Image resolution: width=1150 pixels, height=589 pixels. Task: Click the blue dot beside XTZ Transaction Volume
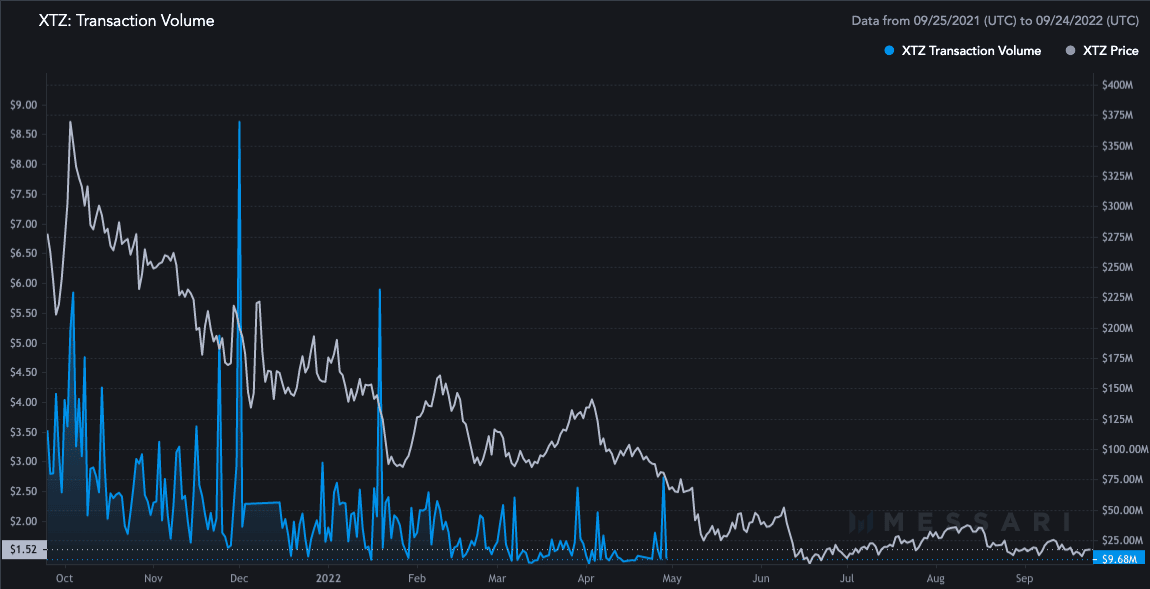point(889,50)
